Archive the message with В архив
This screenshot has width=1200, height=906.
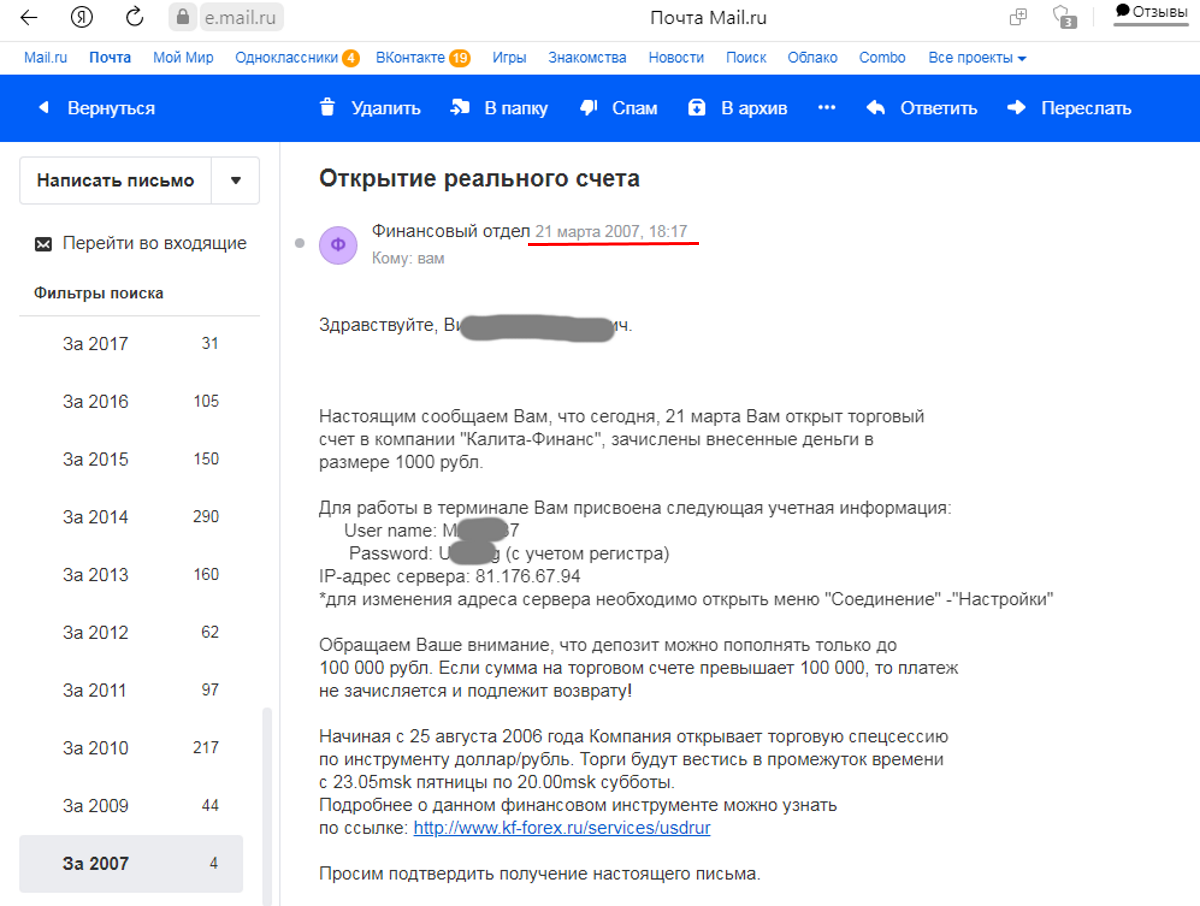[x=738, y=108]
